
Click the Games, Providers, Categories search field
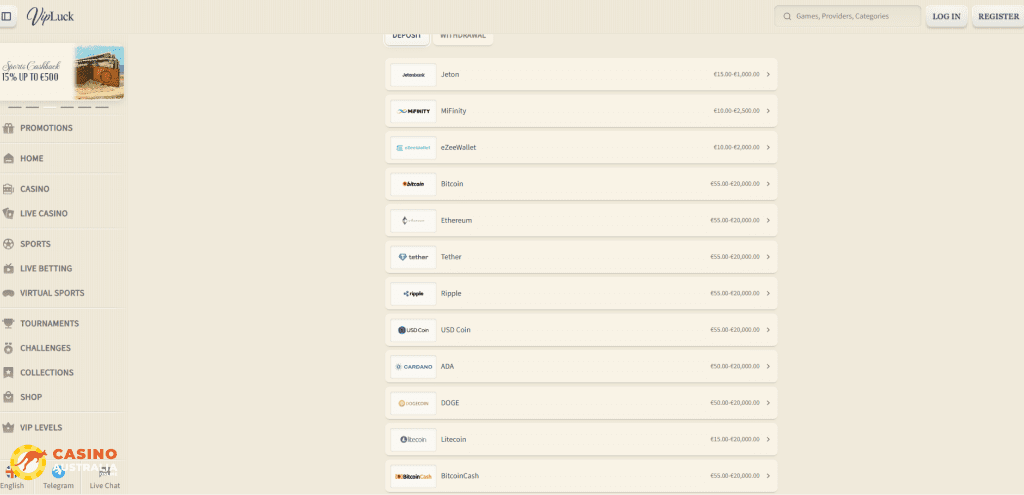click(848, 16)
